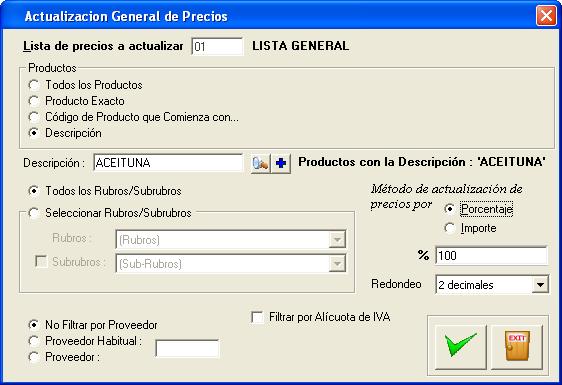Screen dimensions: 562x385
Task: Open the Redondeo decimals dropdown
Action: 540,285
